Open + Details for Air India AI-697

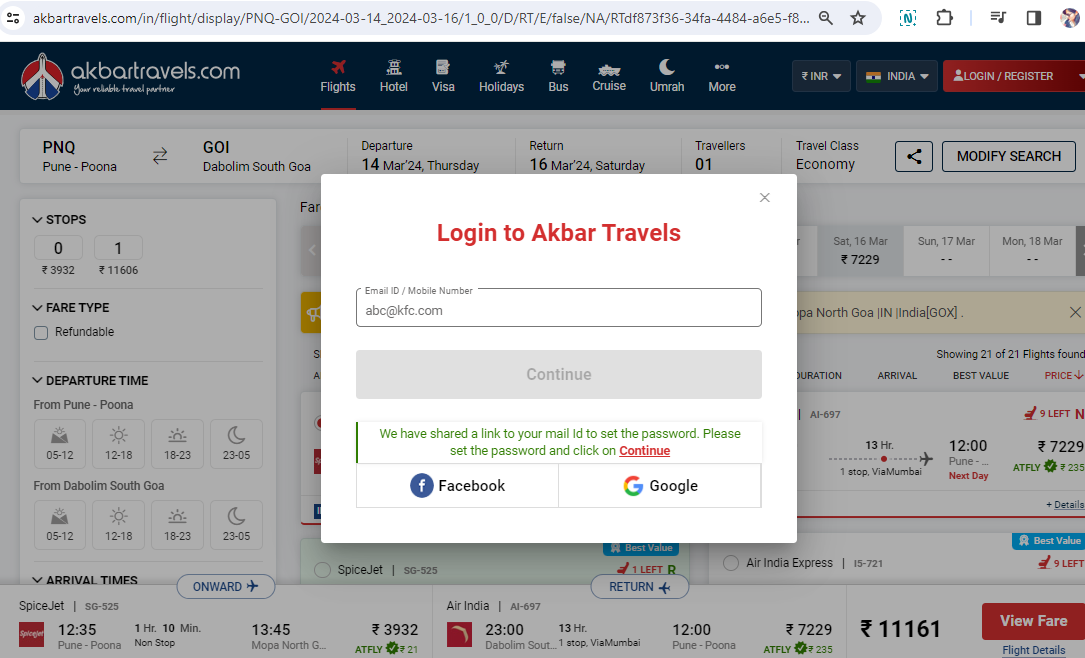1065,504
